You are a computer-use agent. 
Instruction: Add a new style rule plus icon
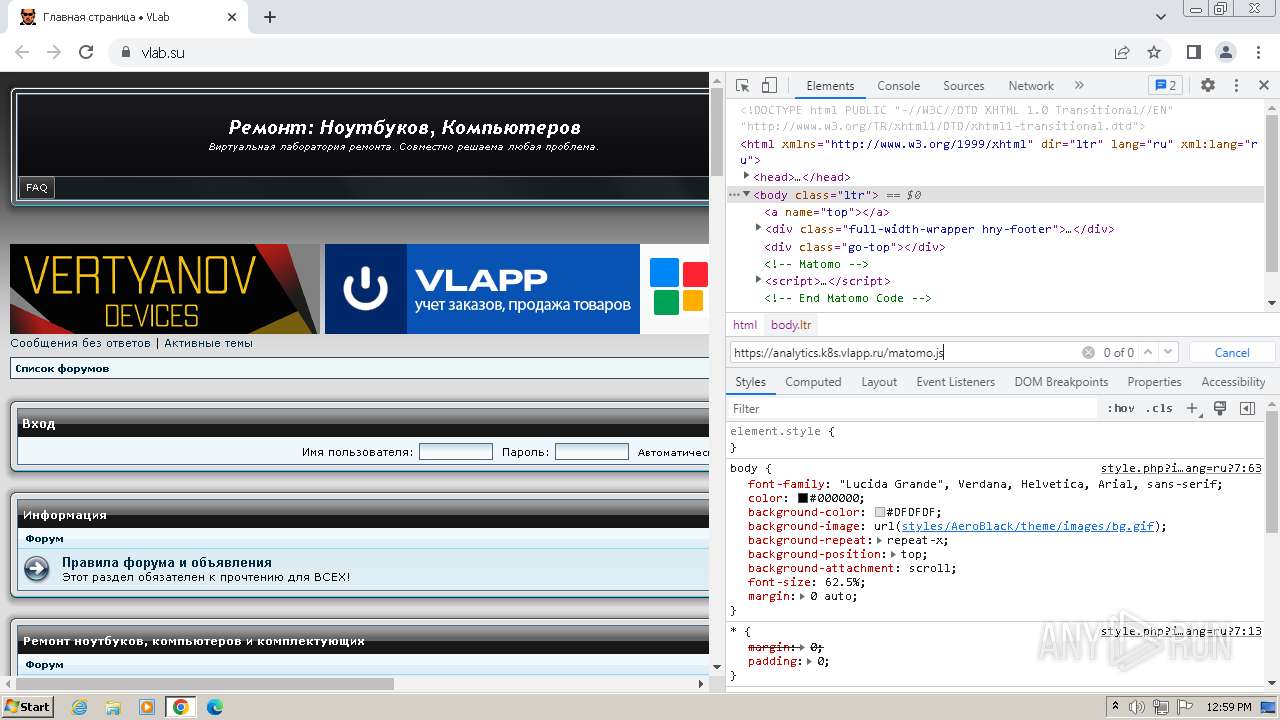[x=1192, y=408]
